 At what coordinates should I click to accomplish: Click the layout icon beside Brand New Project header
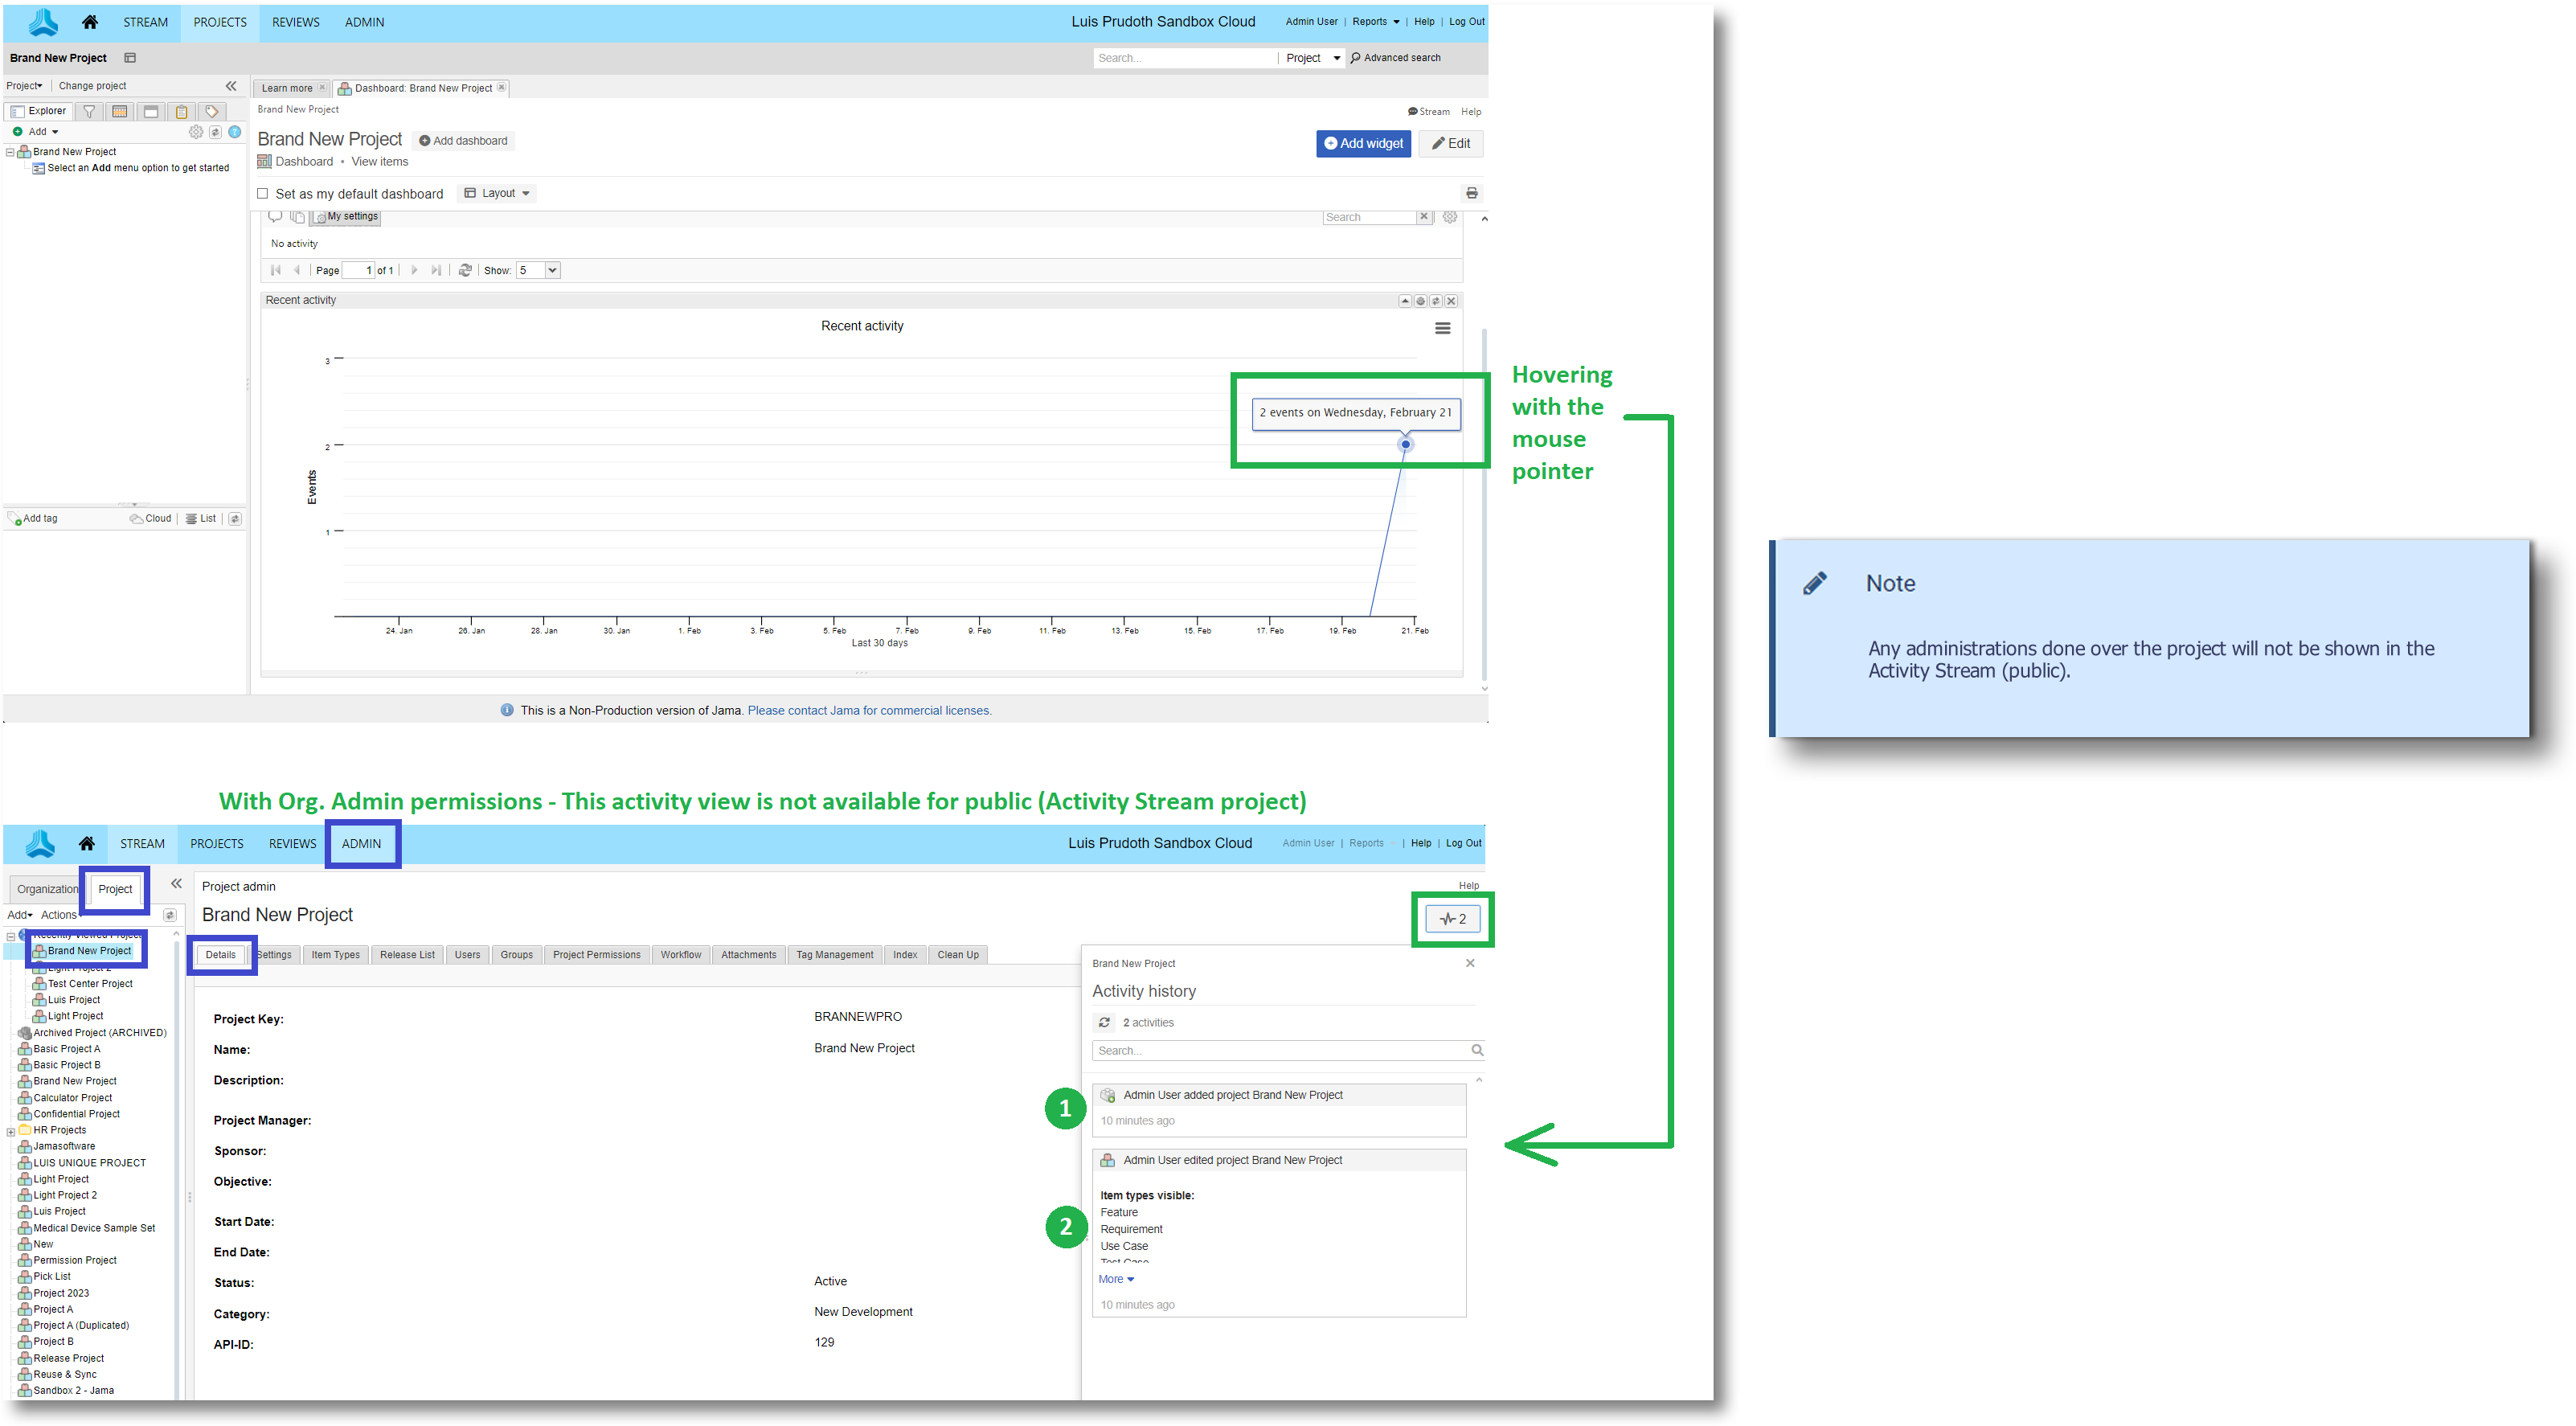pyautogui.click(x=130, y=58)
